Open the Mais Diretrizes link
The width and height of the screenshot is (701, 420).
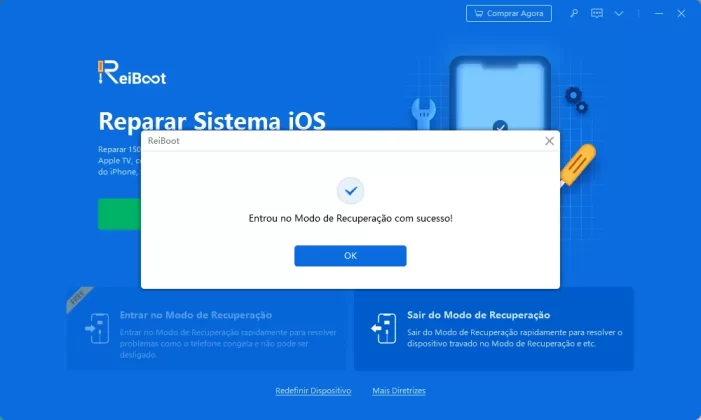[x=399, y=390]
